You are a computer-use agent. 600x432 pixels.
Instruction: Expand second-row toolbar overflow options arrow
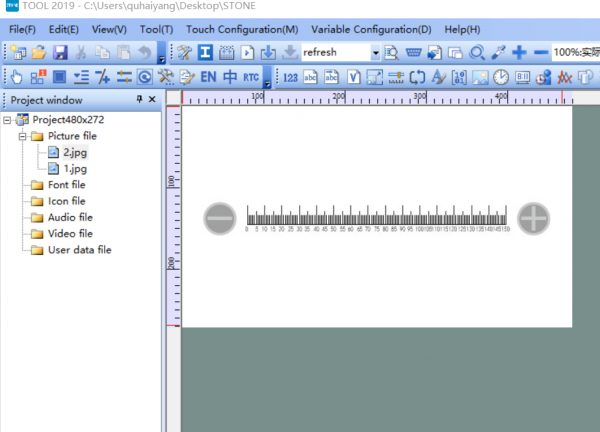267,77
